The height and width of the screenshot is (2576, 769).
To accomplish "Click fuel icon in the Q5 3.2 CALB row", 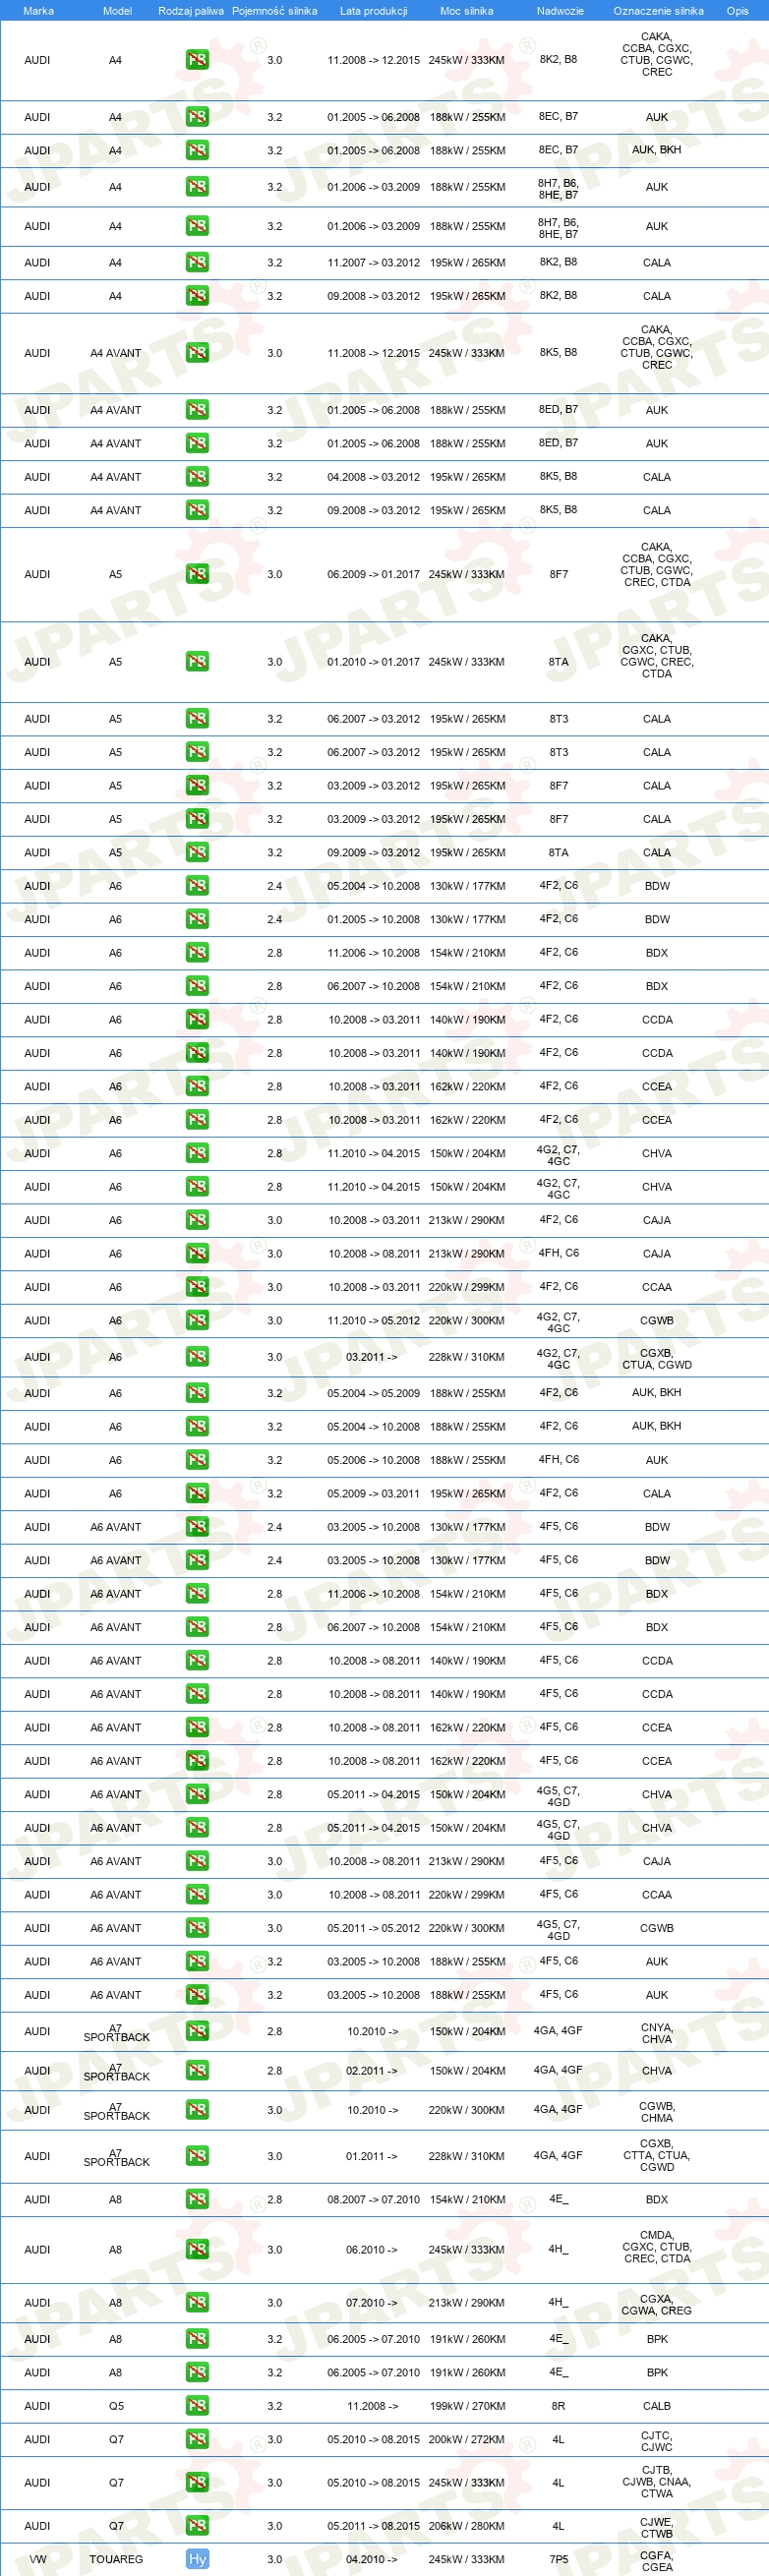I will coord(197,2406).
